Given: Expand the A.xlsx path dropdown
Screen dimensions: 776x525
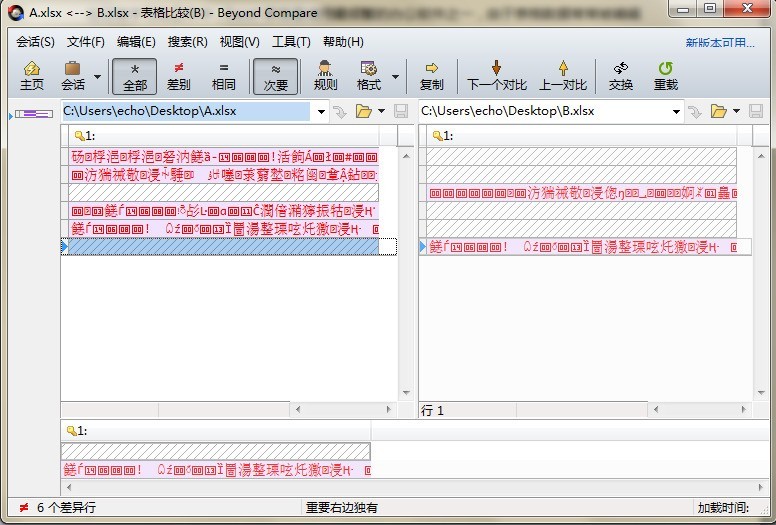Looking at the screenshot, I should (321, 112).
